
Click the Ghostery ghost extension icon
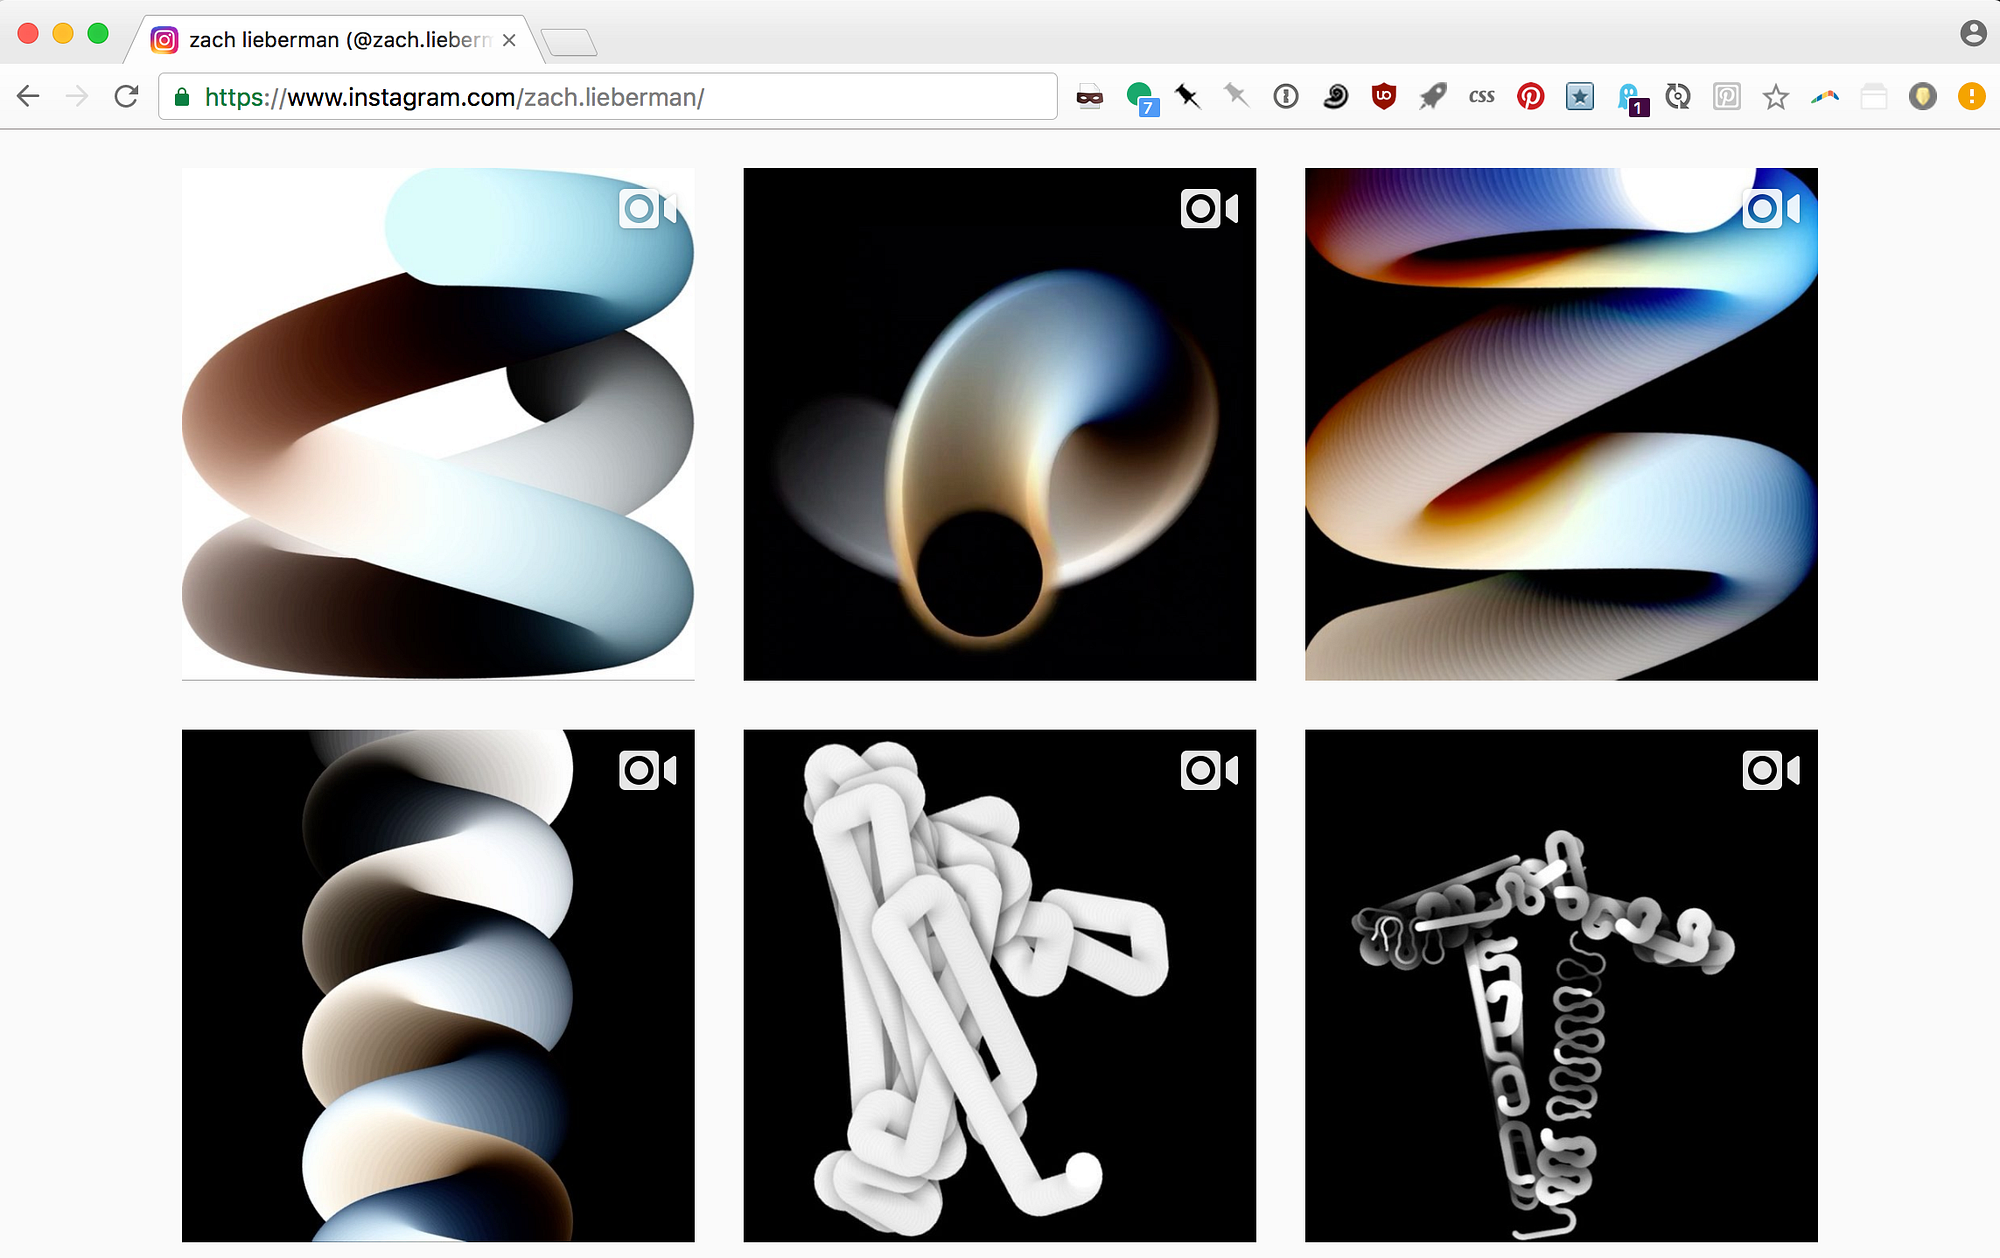(x=1628, y=97)
